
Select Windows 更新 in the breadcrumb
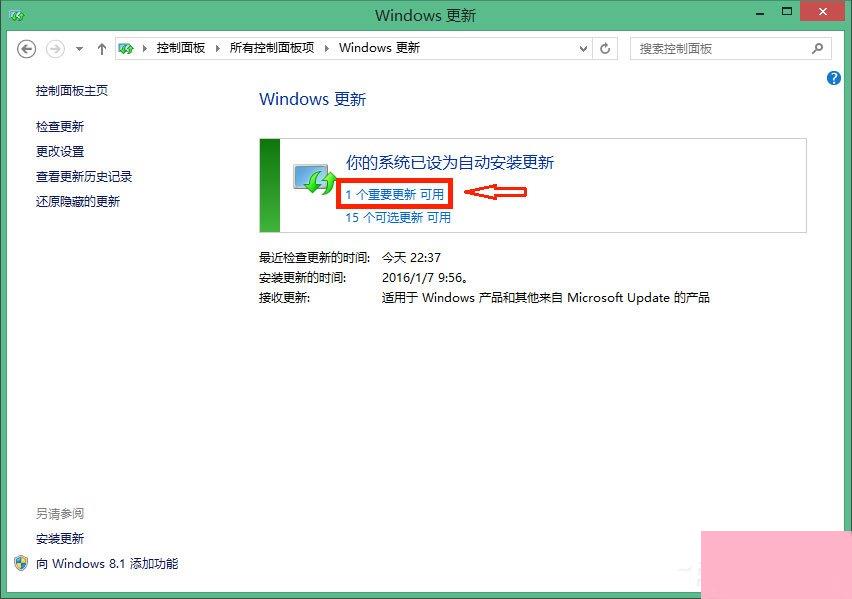[x=379, y=48]
